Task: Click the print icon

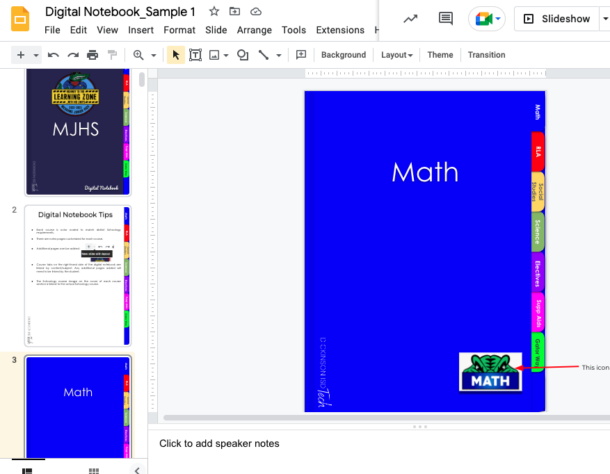Action: [92, 55]
